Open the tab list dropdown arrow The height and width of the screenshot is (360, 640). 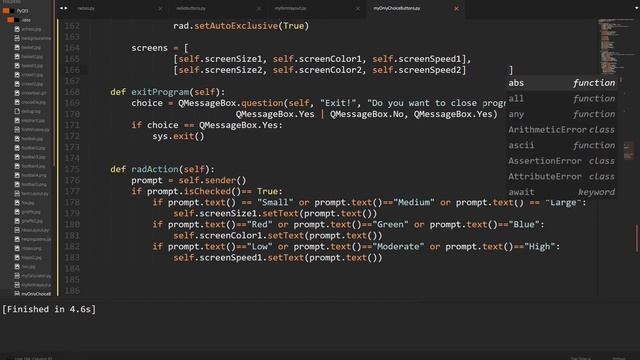click(636, 7)
